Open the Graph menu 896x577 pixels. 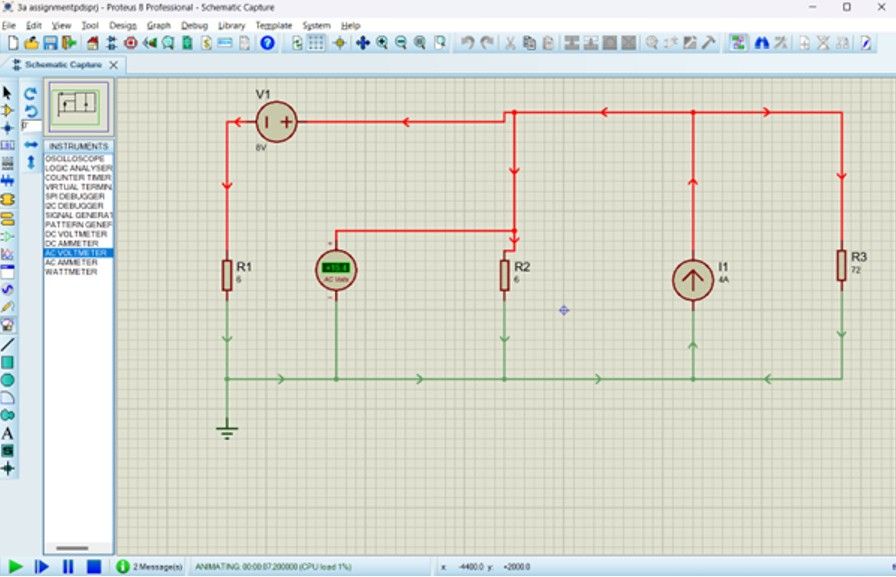tap(159, 26)
